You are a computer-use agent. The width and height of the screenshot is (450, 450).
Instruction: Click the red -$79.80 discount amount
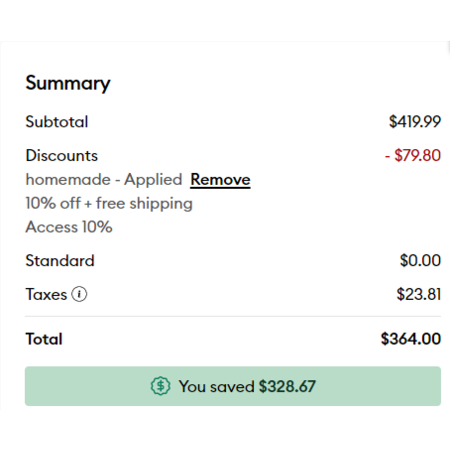pyautogui.click(x=413, y=155)
